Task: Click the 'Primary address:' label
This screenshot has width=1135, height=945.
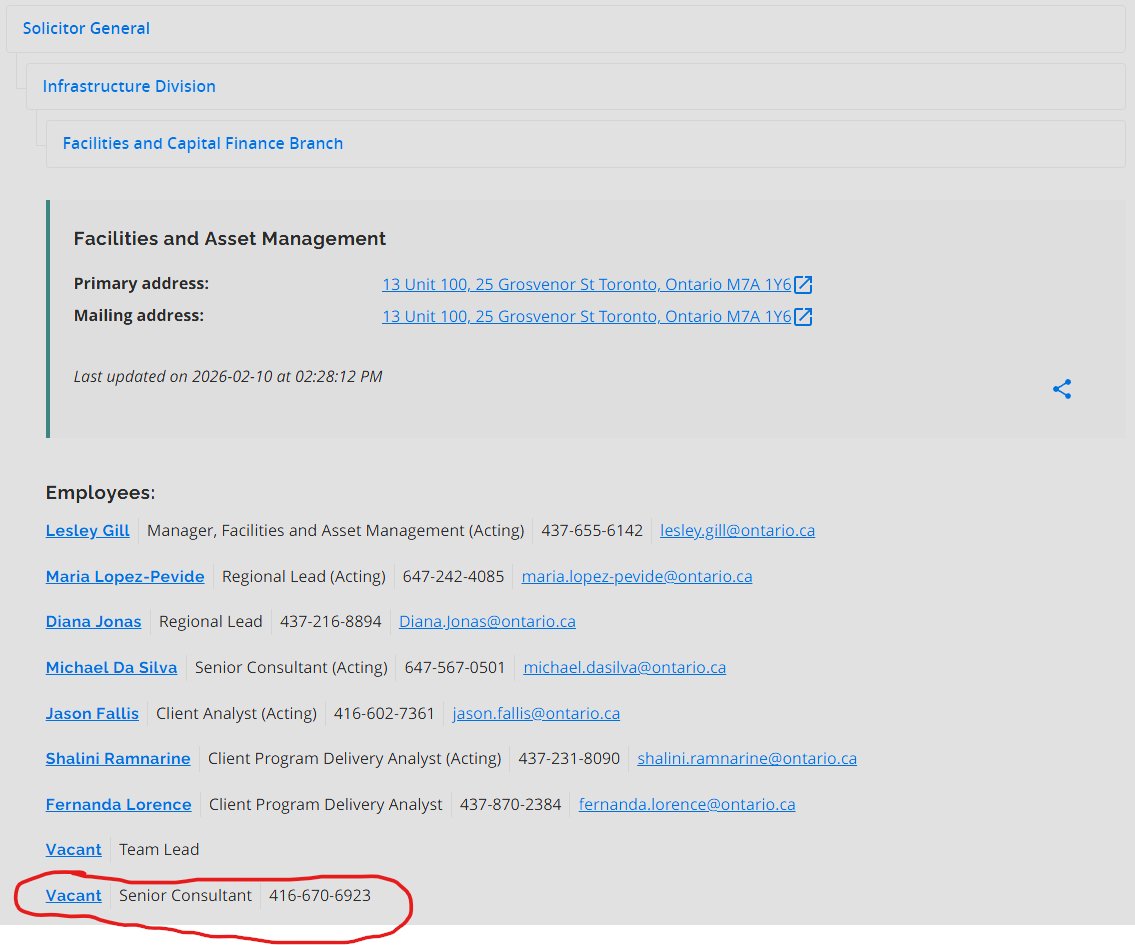Action: (x=141, y=284)
